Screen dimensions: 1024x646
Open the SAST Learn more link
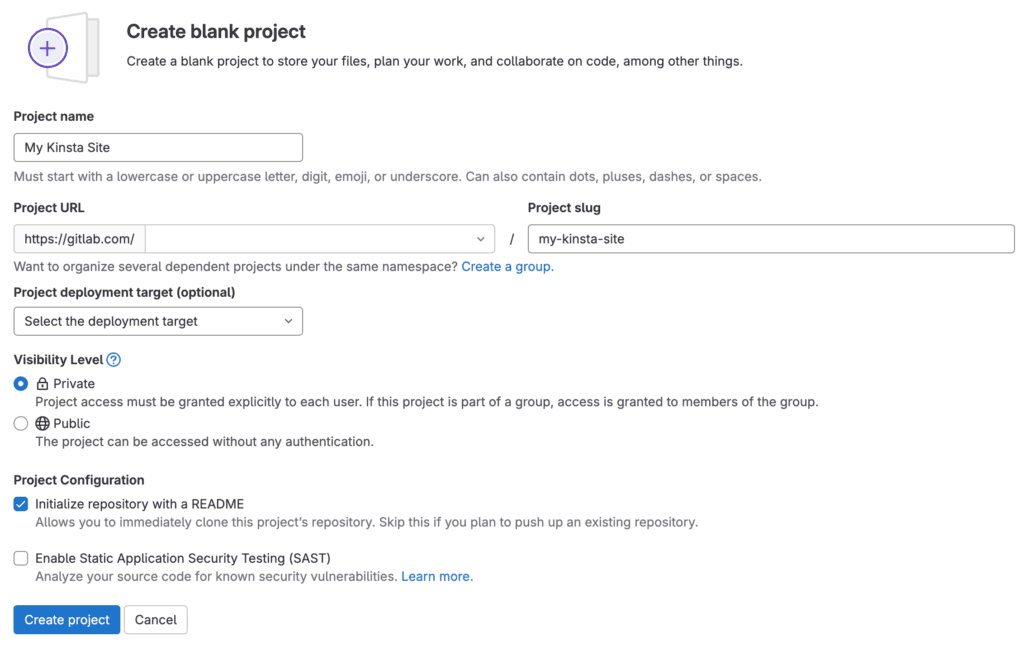click(435, 576)
